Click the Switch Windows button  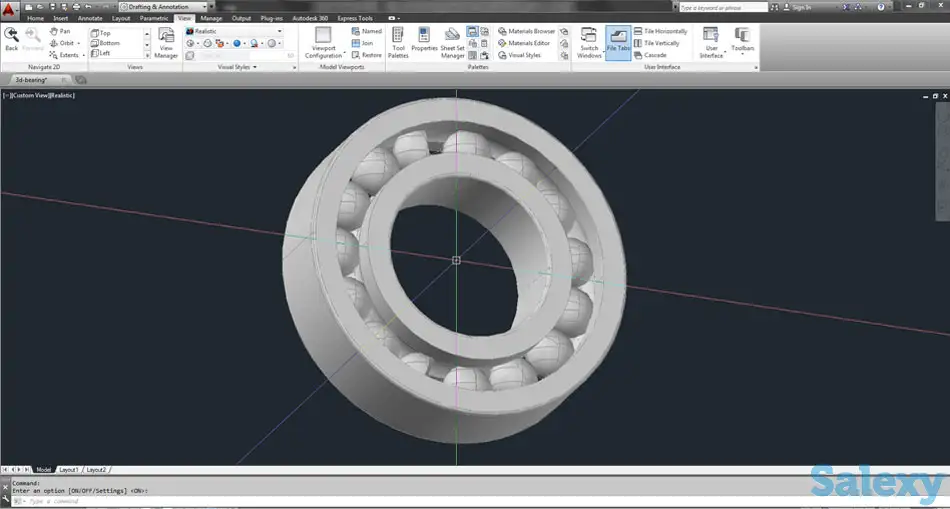point(589,43)
